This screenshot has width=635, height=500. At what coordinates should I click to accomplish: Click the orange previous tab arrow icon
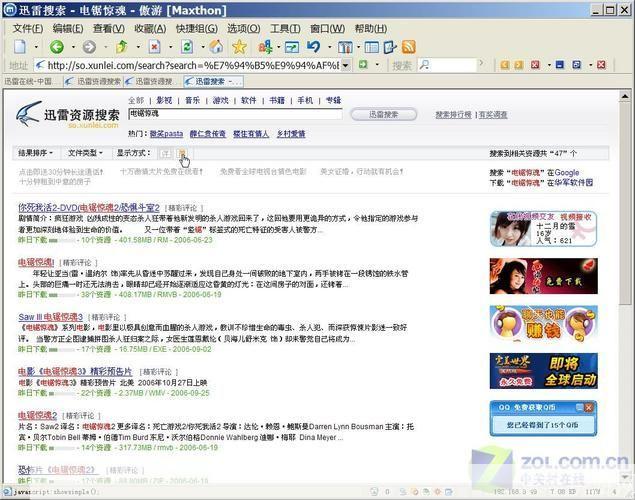pyautogui.click(x=505, y=65)
